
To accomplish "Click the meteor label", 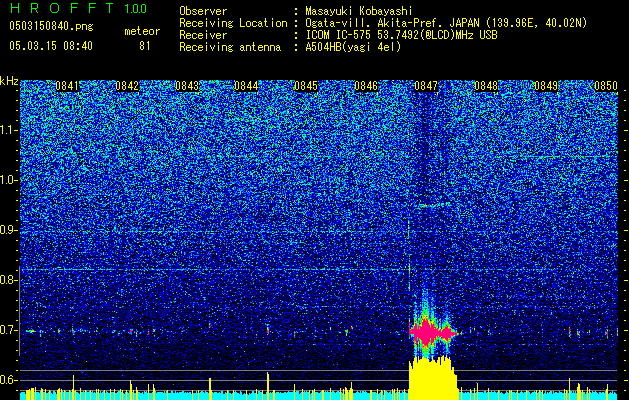I will click(x=142, y=31).
